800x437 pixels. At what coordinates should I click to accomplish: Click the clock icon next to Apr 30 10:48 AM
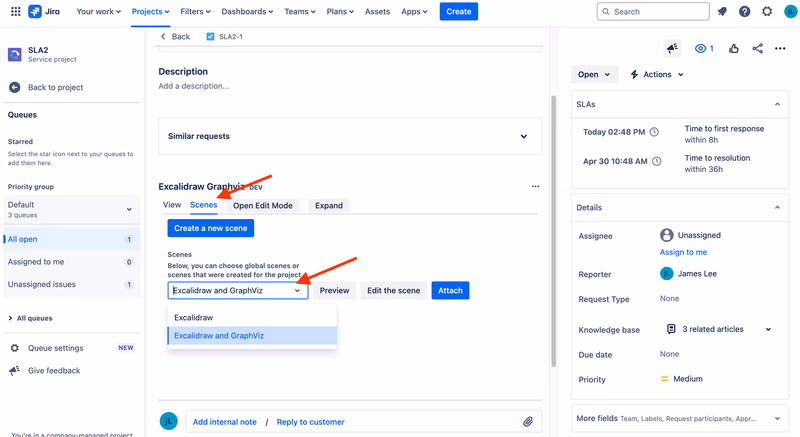click(x=657, y=161)
